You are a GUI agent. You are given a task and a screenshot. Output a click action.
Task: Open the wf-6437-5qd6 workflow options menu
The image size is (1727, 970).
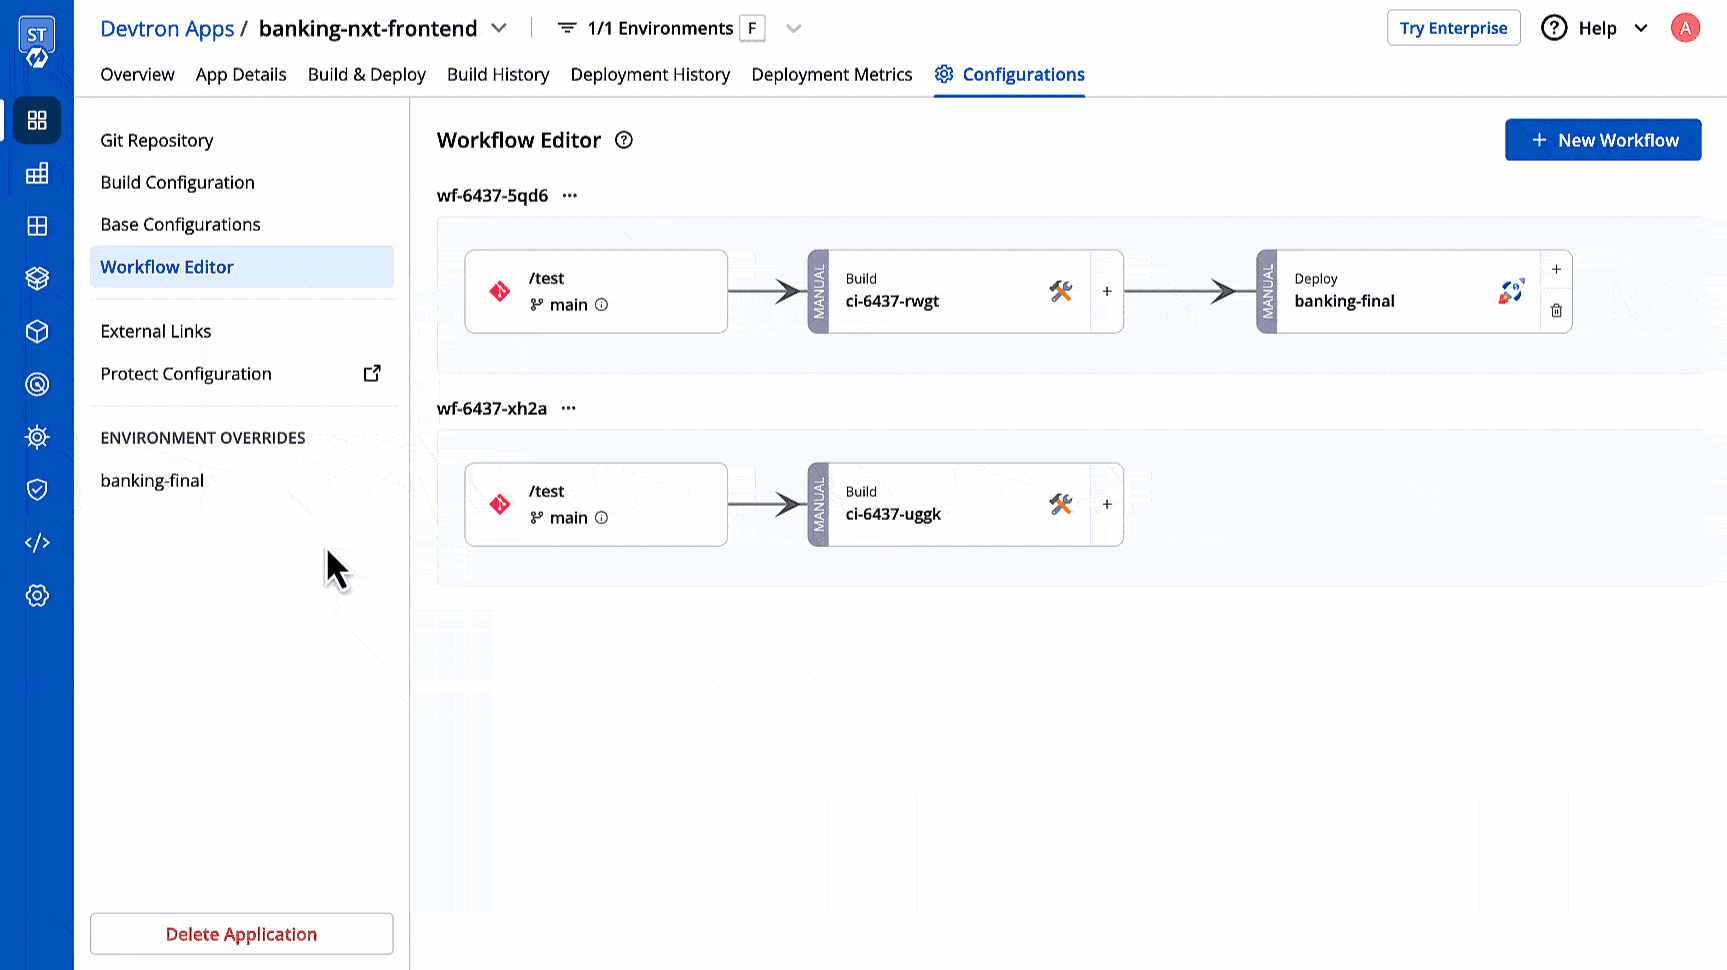pos(569,195)
